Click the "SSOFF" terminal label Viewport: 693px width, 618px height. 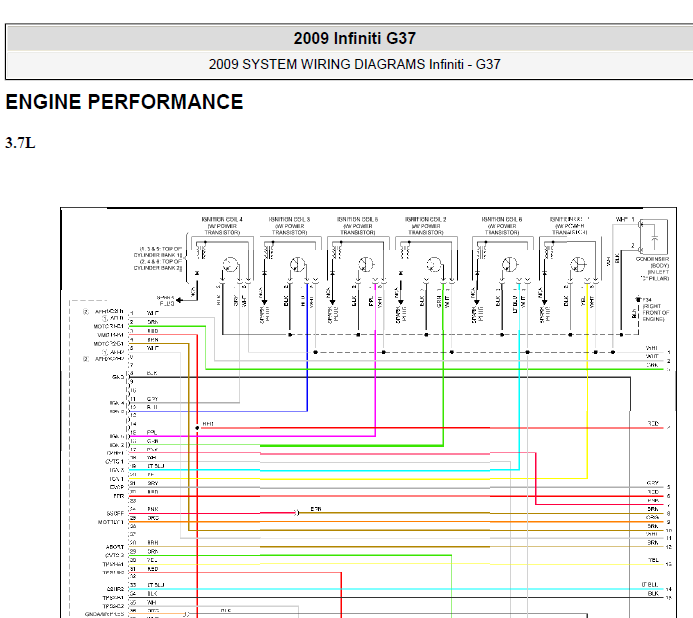coord(115,513)
